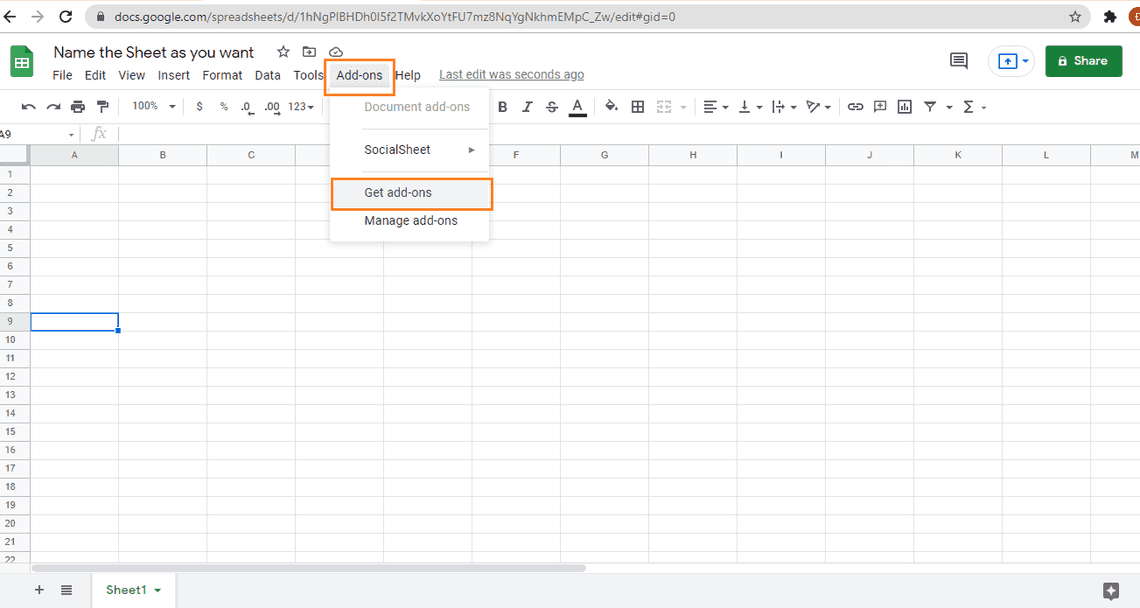
Task: Toggle italic formatting
Action: 527,107
